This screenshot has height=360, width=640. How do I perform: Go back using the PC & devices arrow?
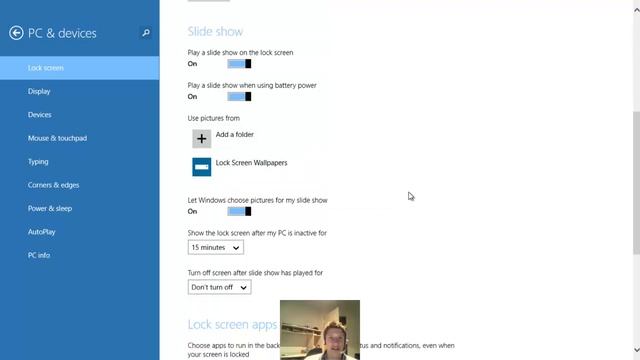click(16, 33)
